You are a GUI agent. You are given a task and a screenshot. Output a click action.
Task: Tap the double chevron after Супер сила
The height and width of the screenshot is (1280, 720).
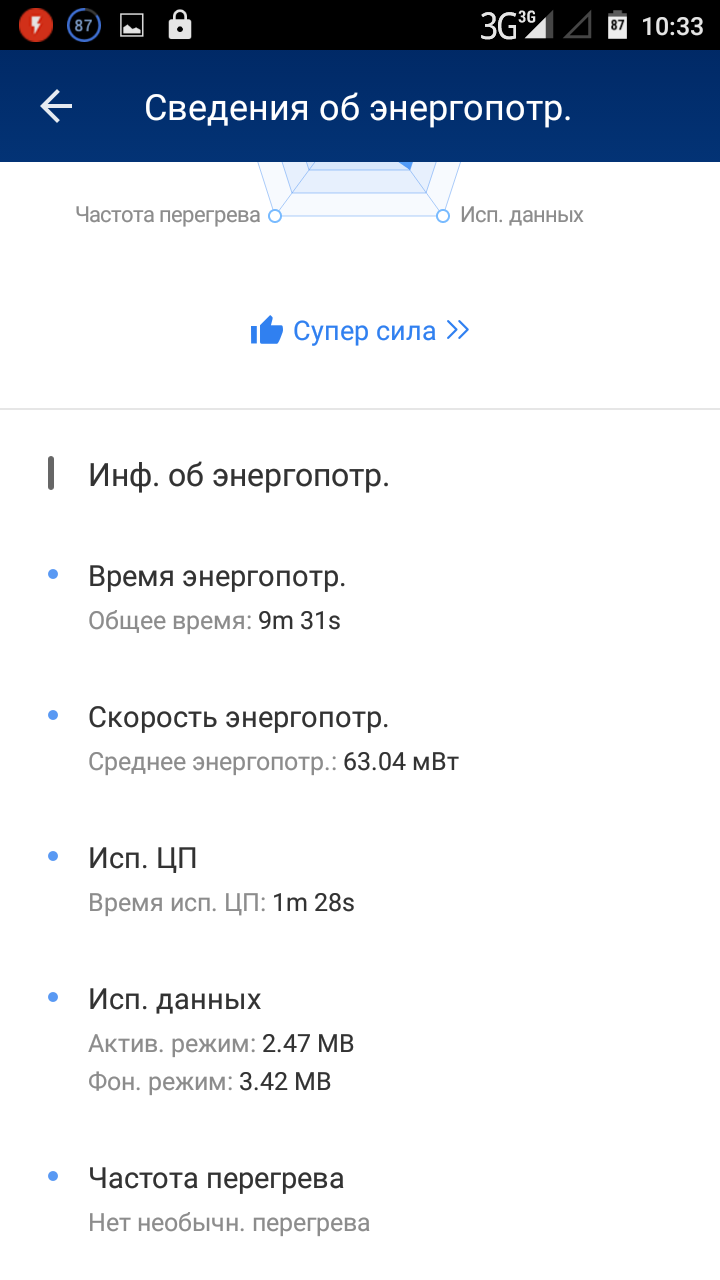(x=458, y=330)
